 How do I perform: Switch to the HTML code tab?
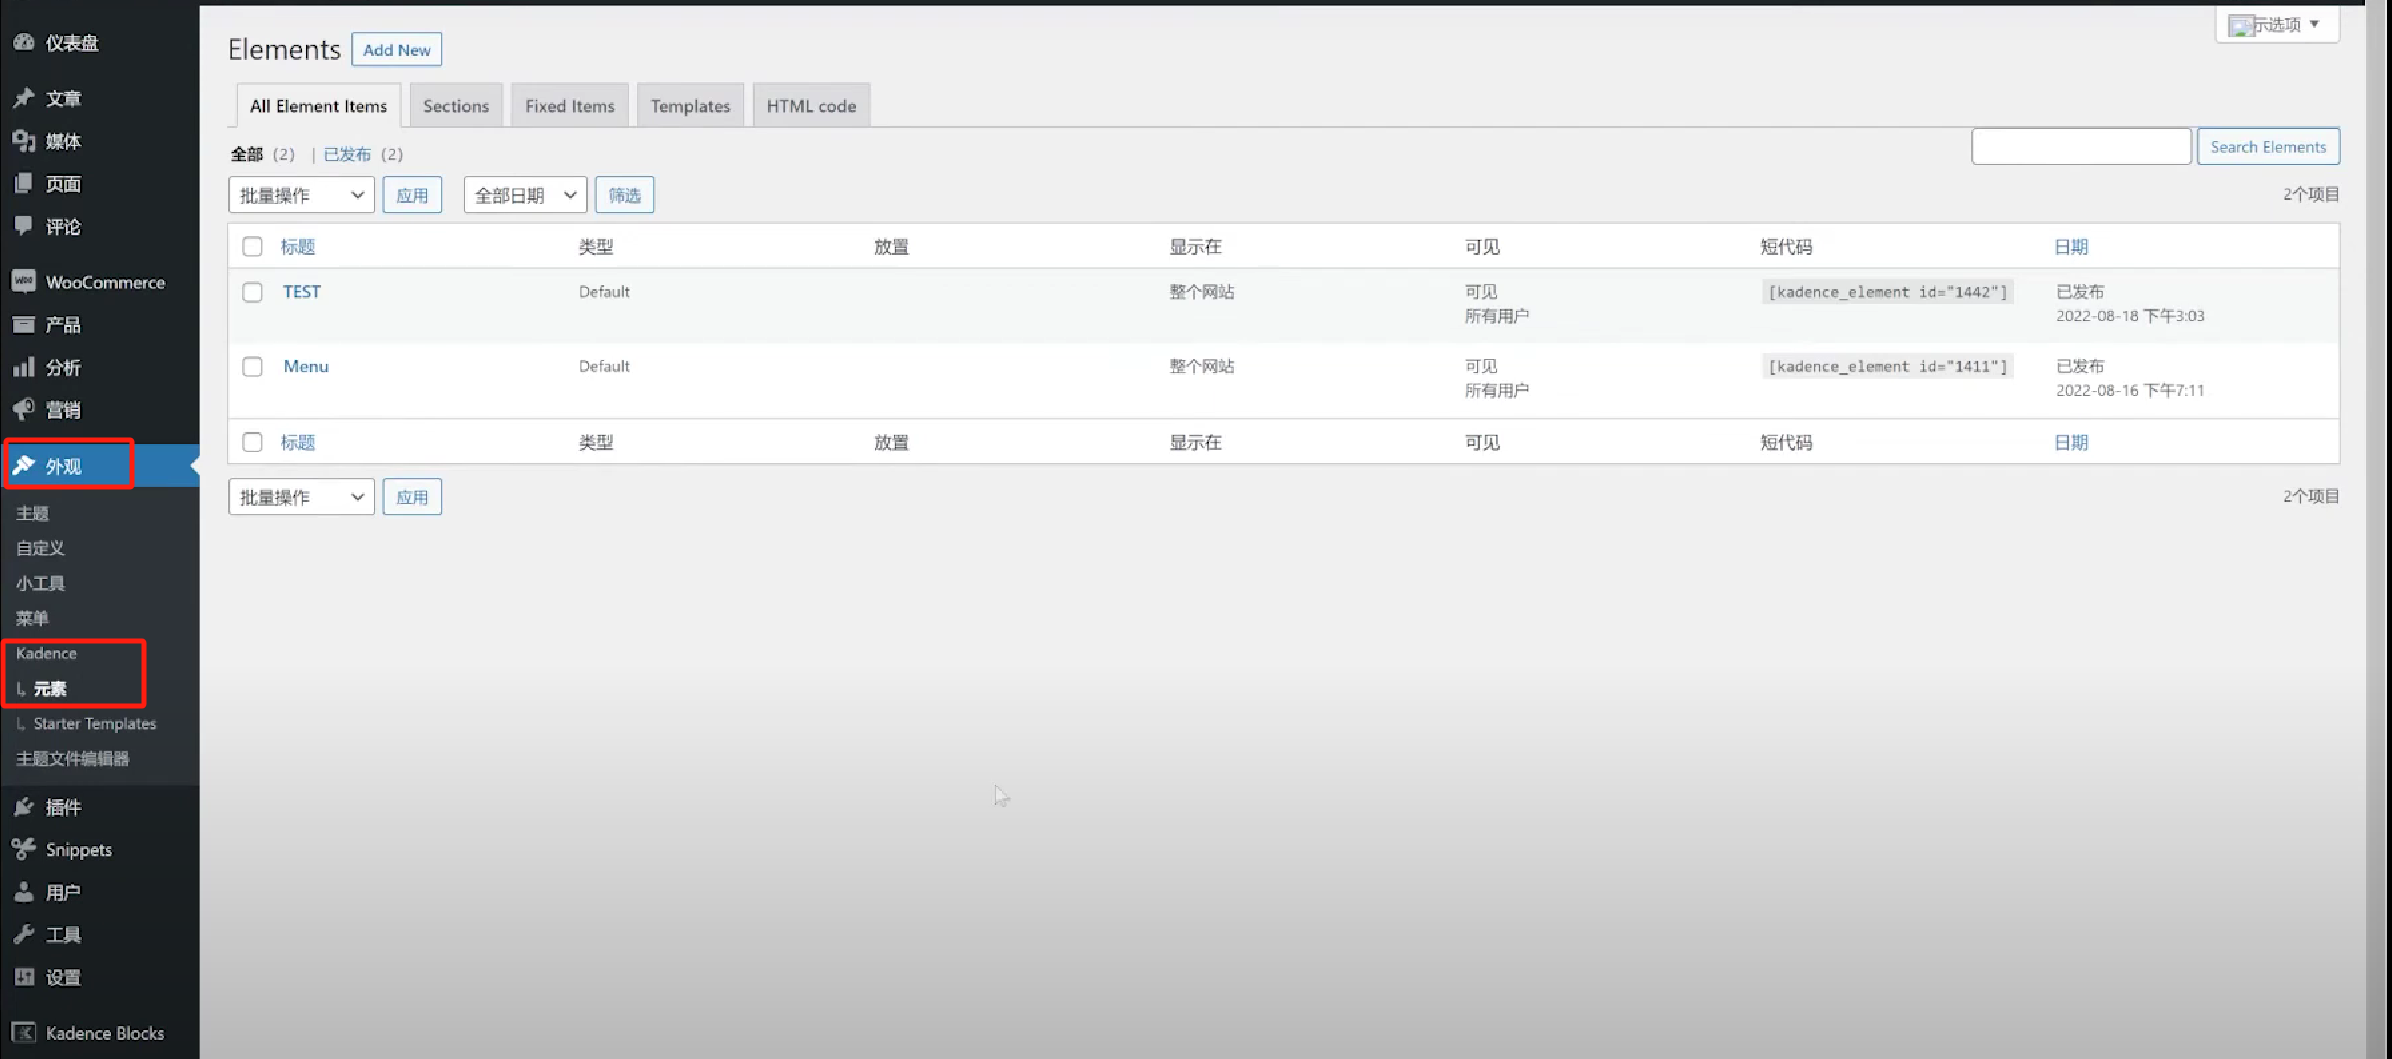(x=811, y=106)
